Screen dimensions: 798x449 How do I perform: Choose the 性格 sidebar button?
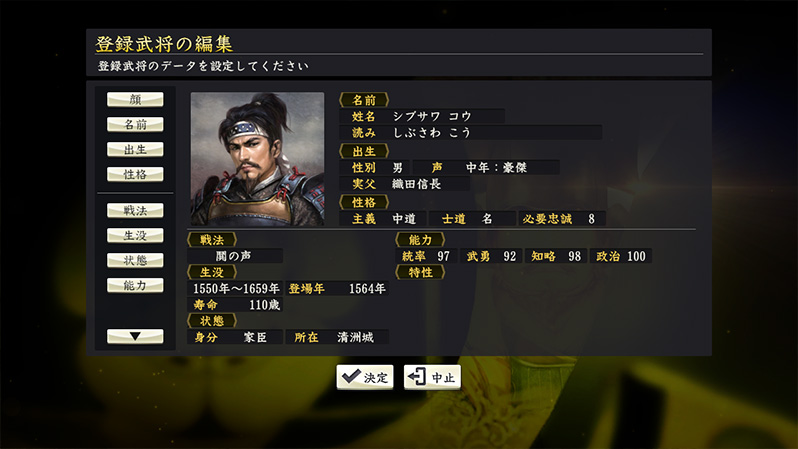click(135, 174)
